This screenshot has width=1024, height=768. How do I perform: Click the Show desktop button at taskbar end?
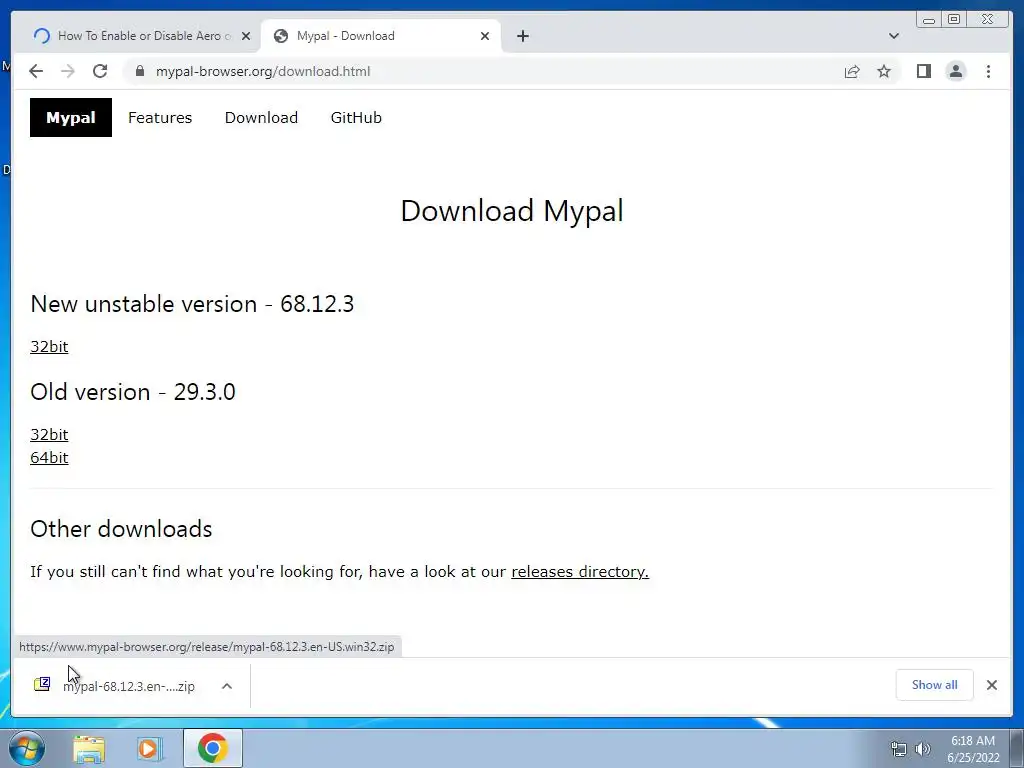[1016, 748]
